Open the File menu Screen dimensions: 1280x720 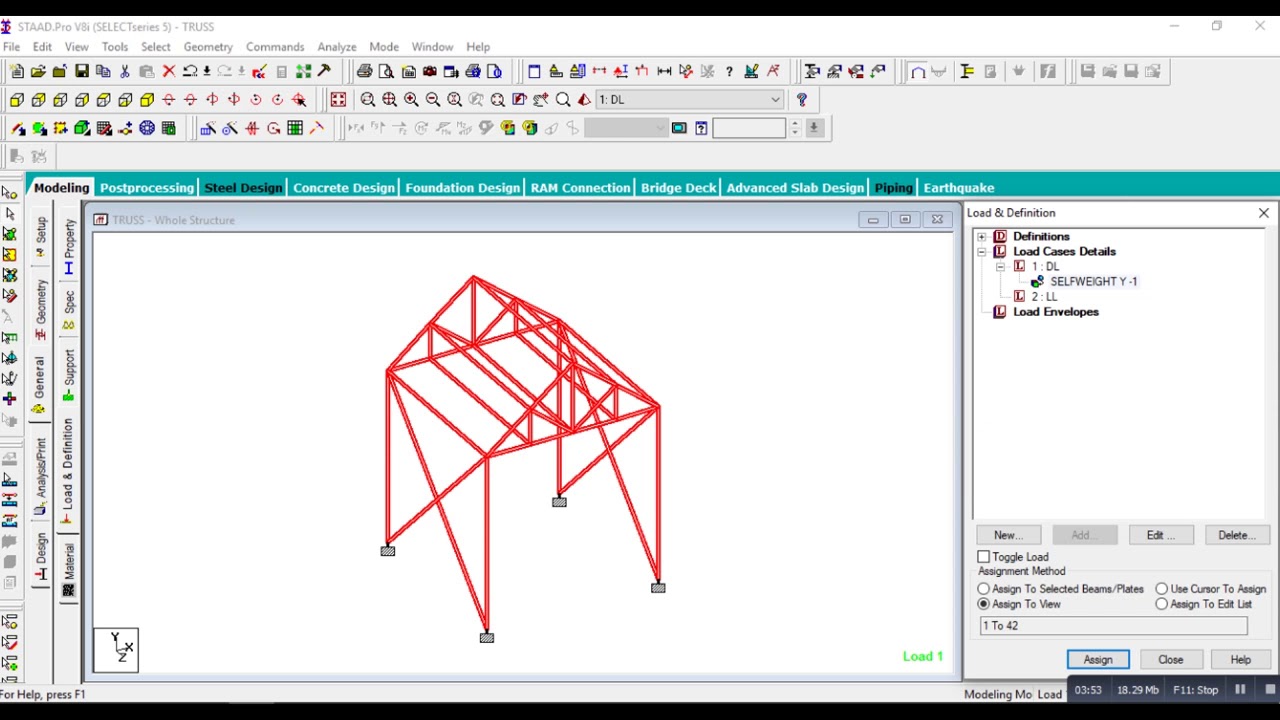pos(11,47)
